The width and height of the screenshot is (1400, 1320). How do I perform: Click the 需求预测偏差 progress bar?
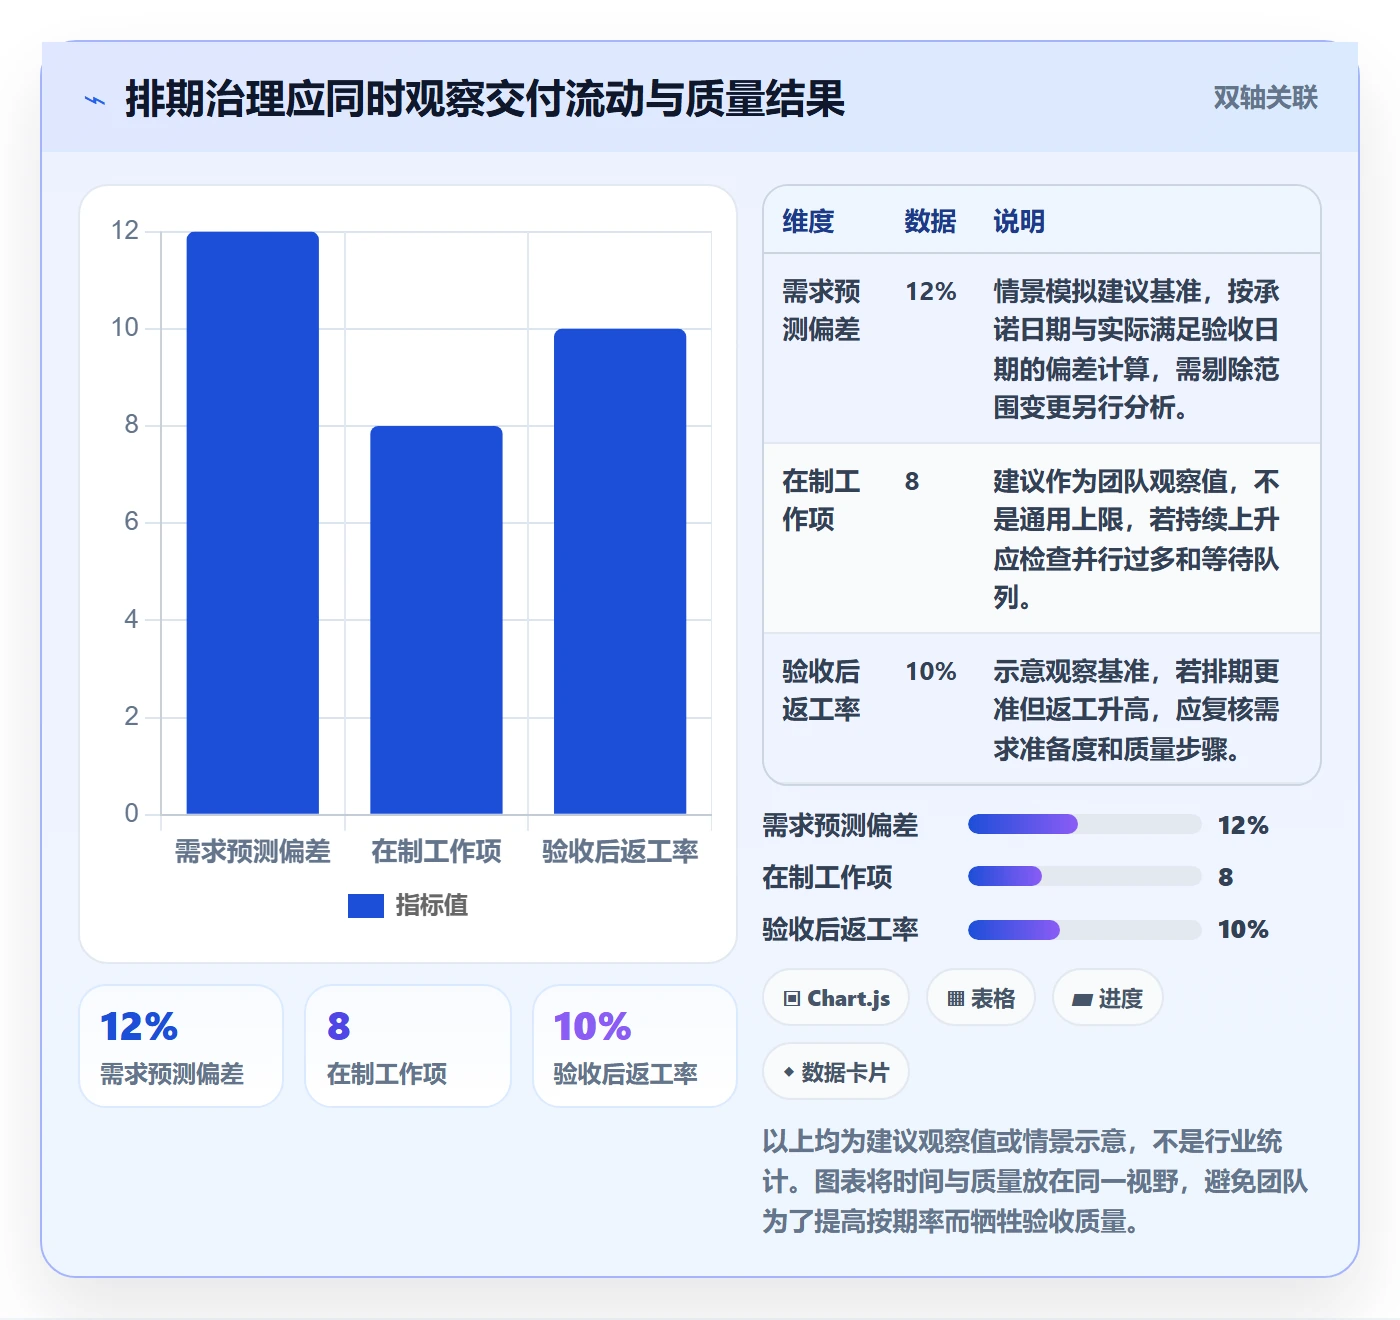1084,825
